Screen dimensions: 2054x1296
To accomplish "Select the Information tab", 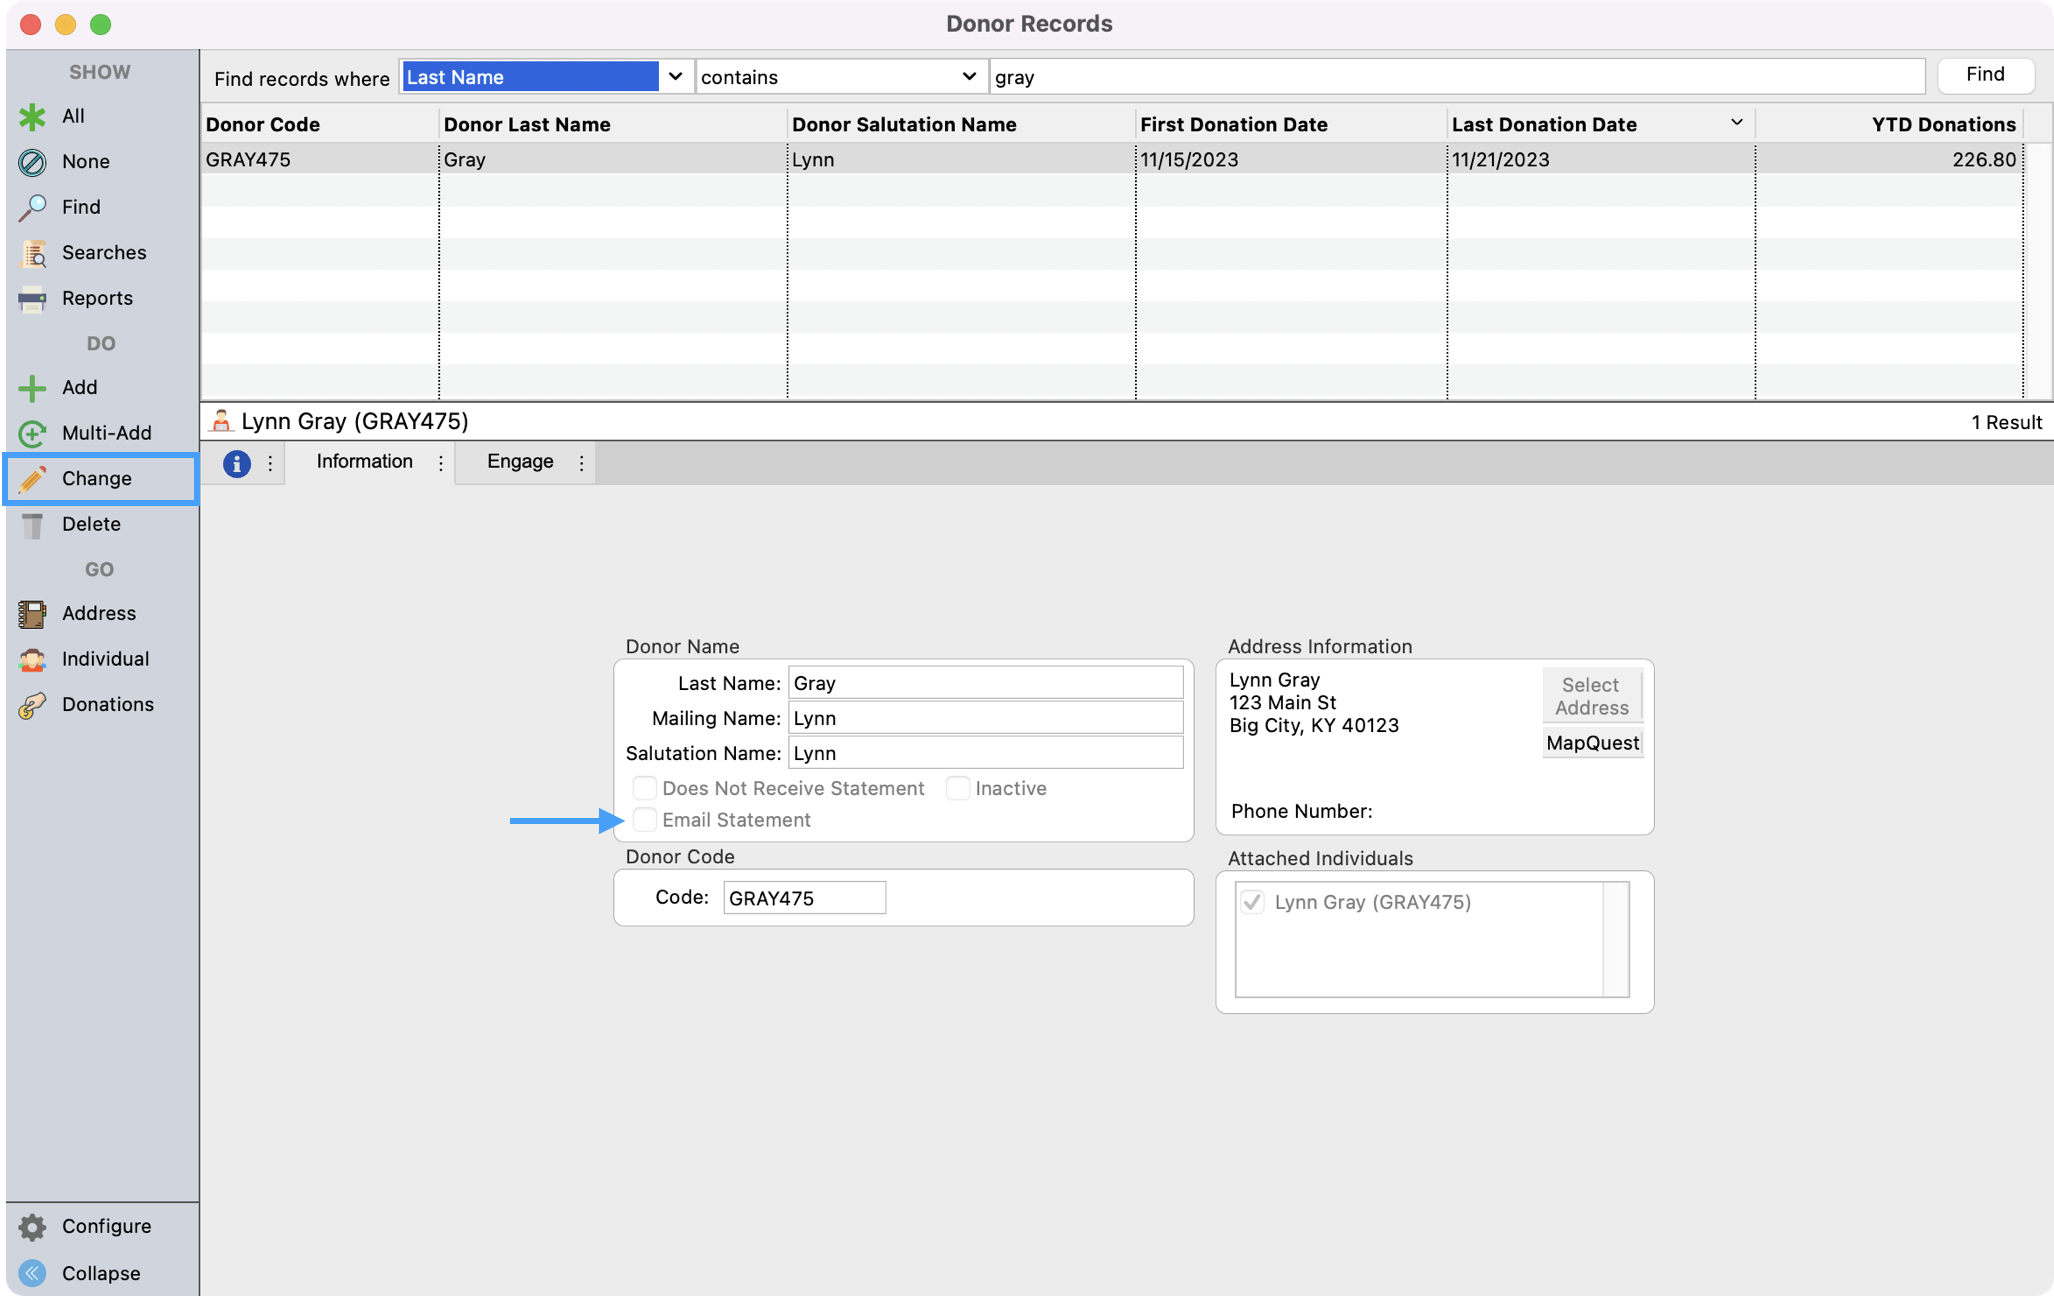I will click(x=364, y=462).
